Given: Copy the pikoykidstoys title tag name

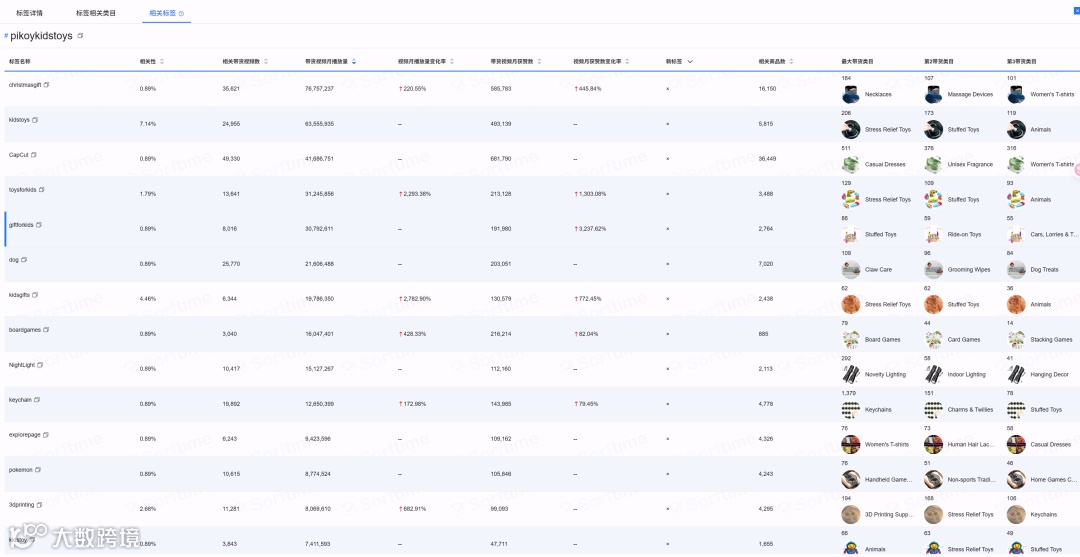Looking at the screenshot, I should click(x=81, y=36).
